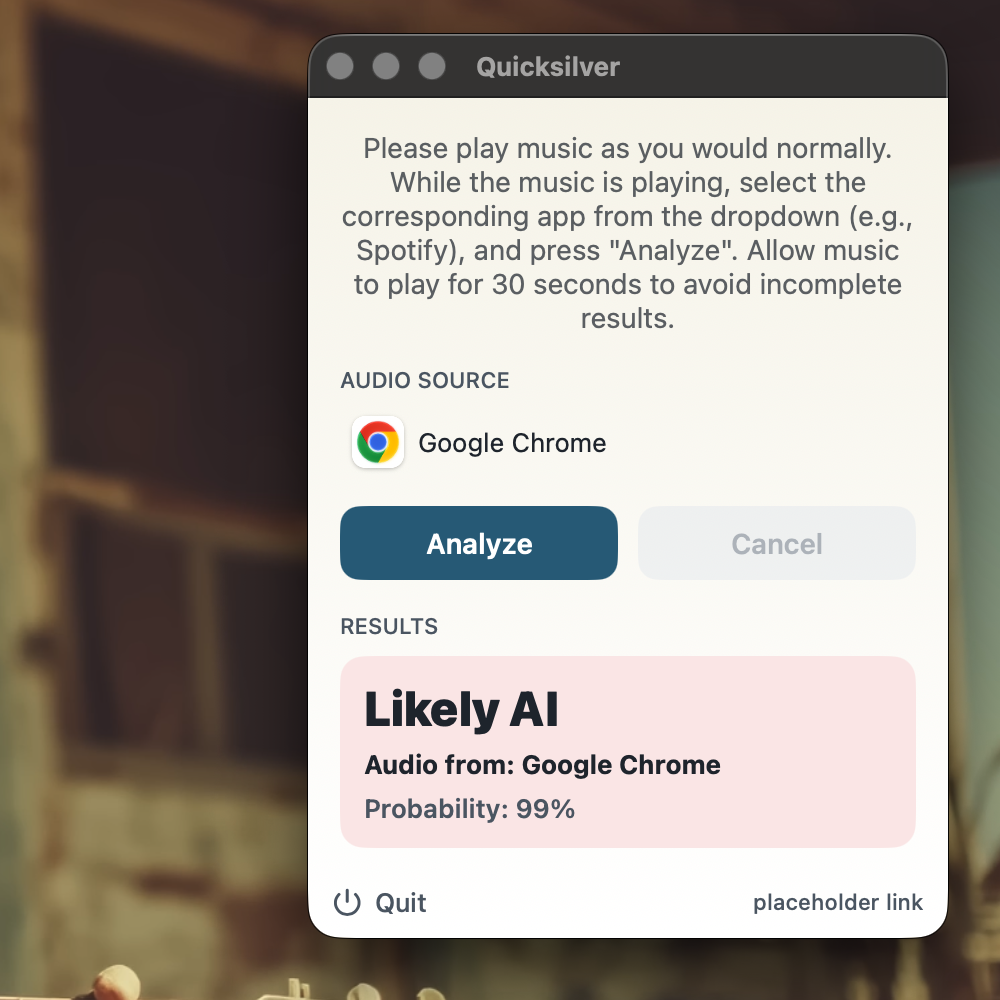The image size is (1000, 1000).
Task: Click the power icon beside Quit
Action: [348, 902]
